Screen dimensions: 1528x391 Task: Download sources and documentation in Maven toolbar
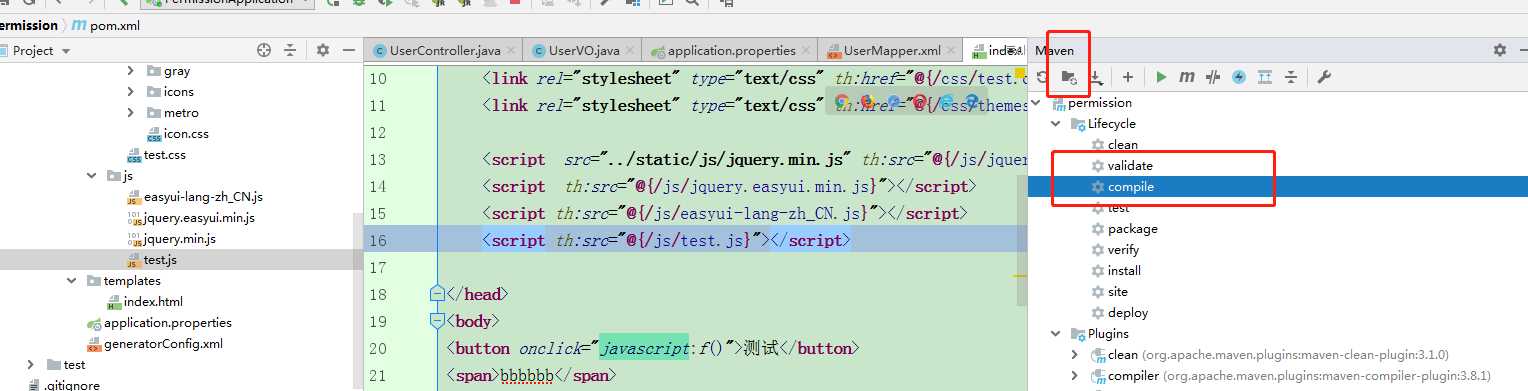coord(1096,77)
